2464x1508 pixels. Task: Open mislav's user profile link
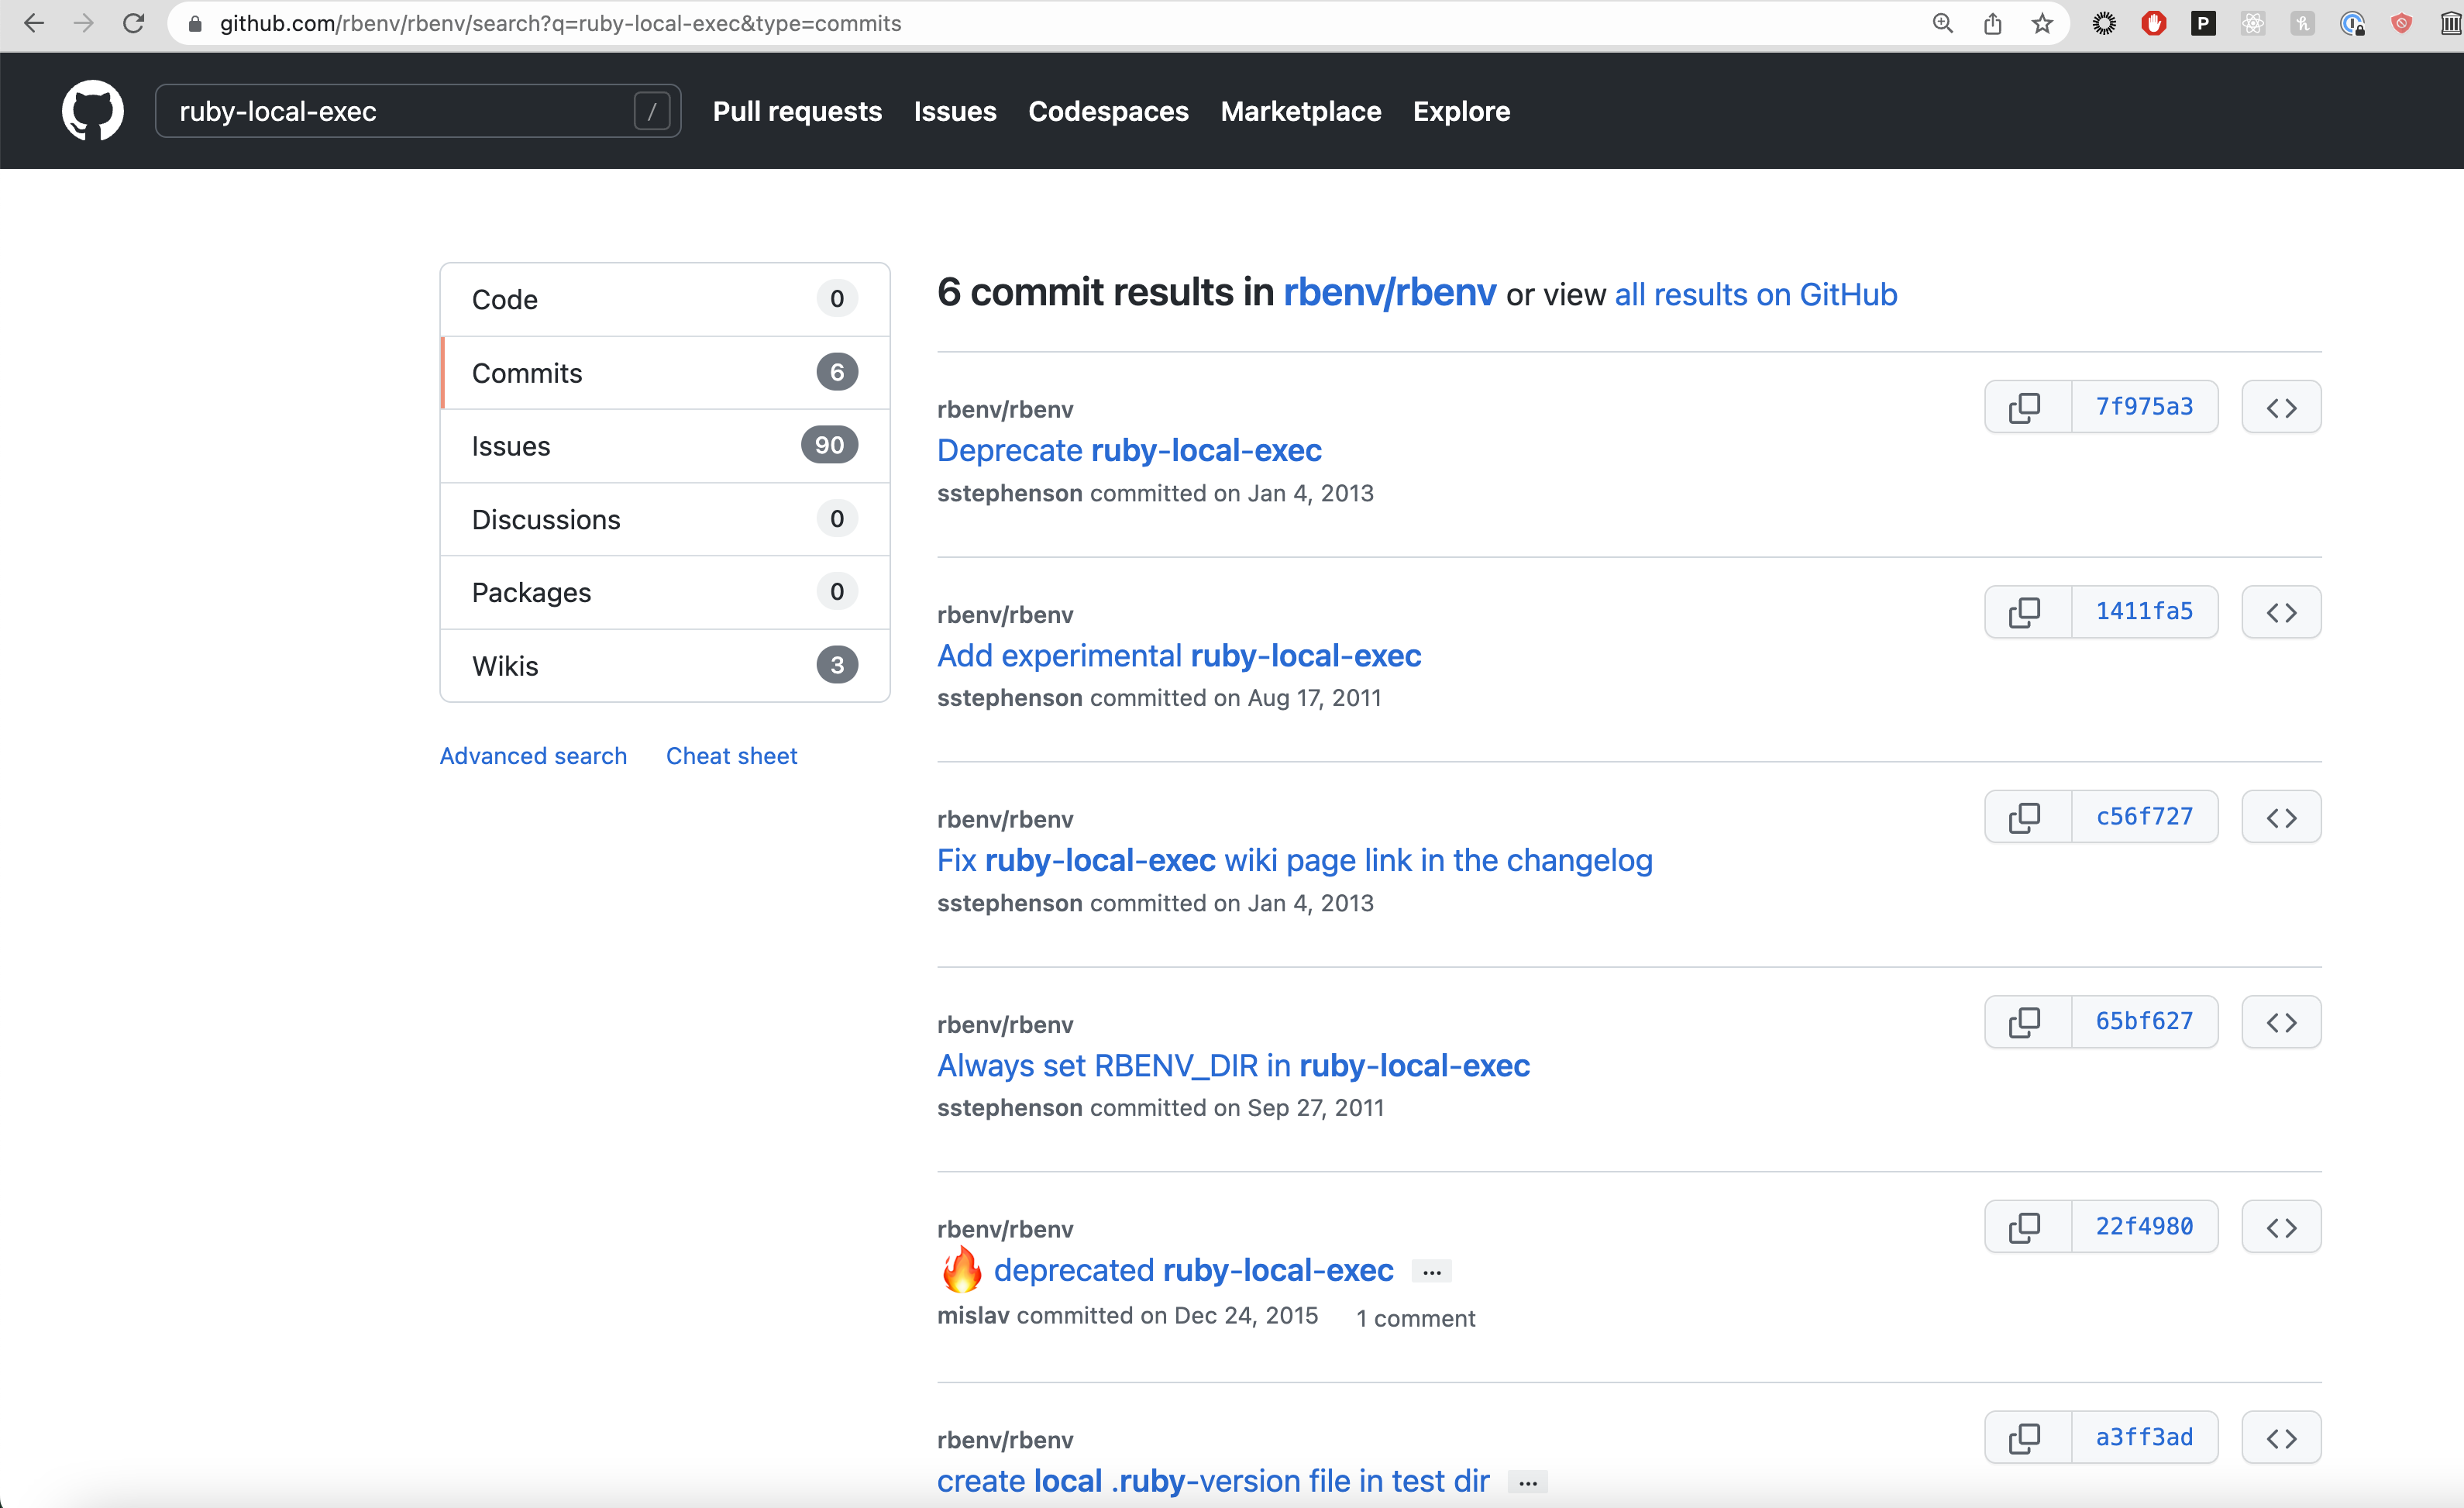[x=973, y=1316]
